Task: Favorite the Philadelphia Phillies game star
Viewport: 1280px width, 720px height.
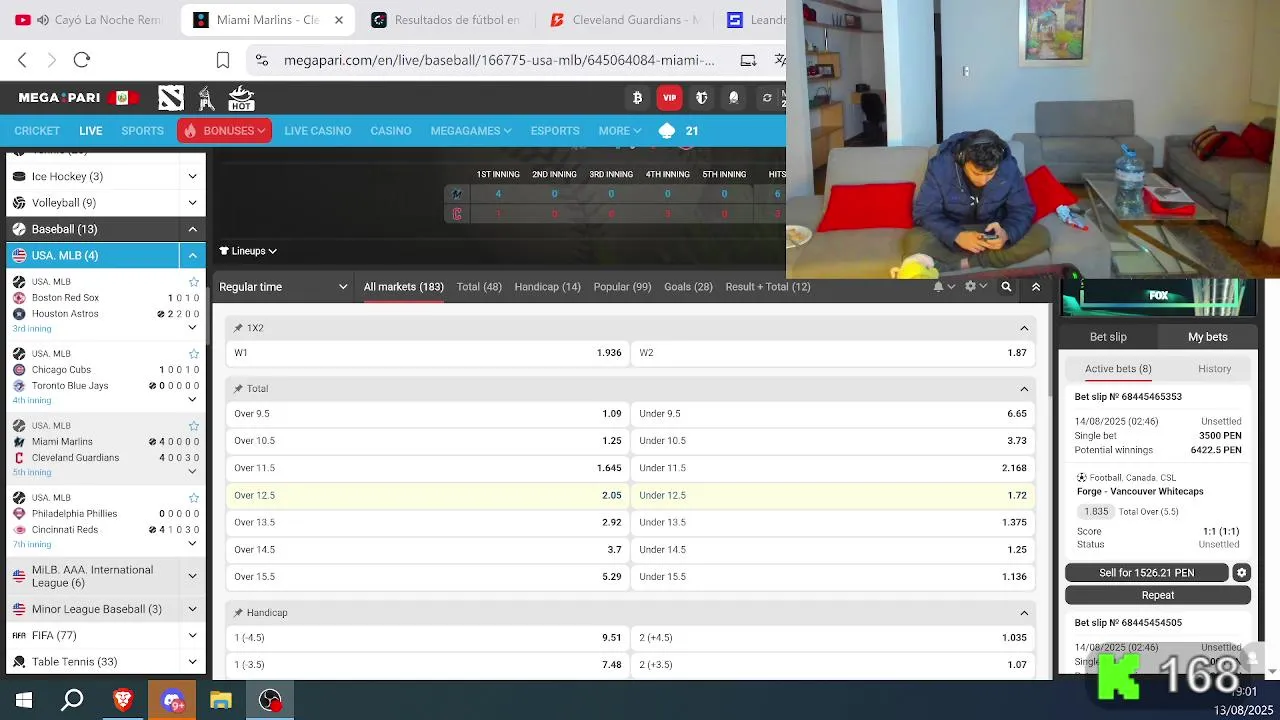Action: click(x=194, y=498)
